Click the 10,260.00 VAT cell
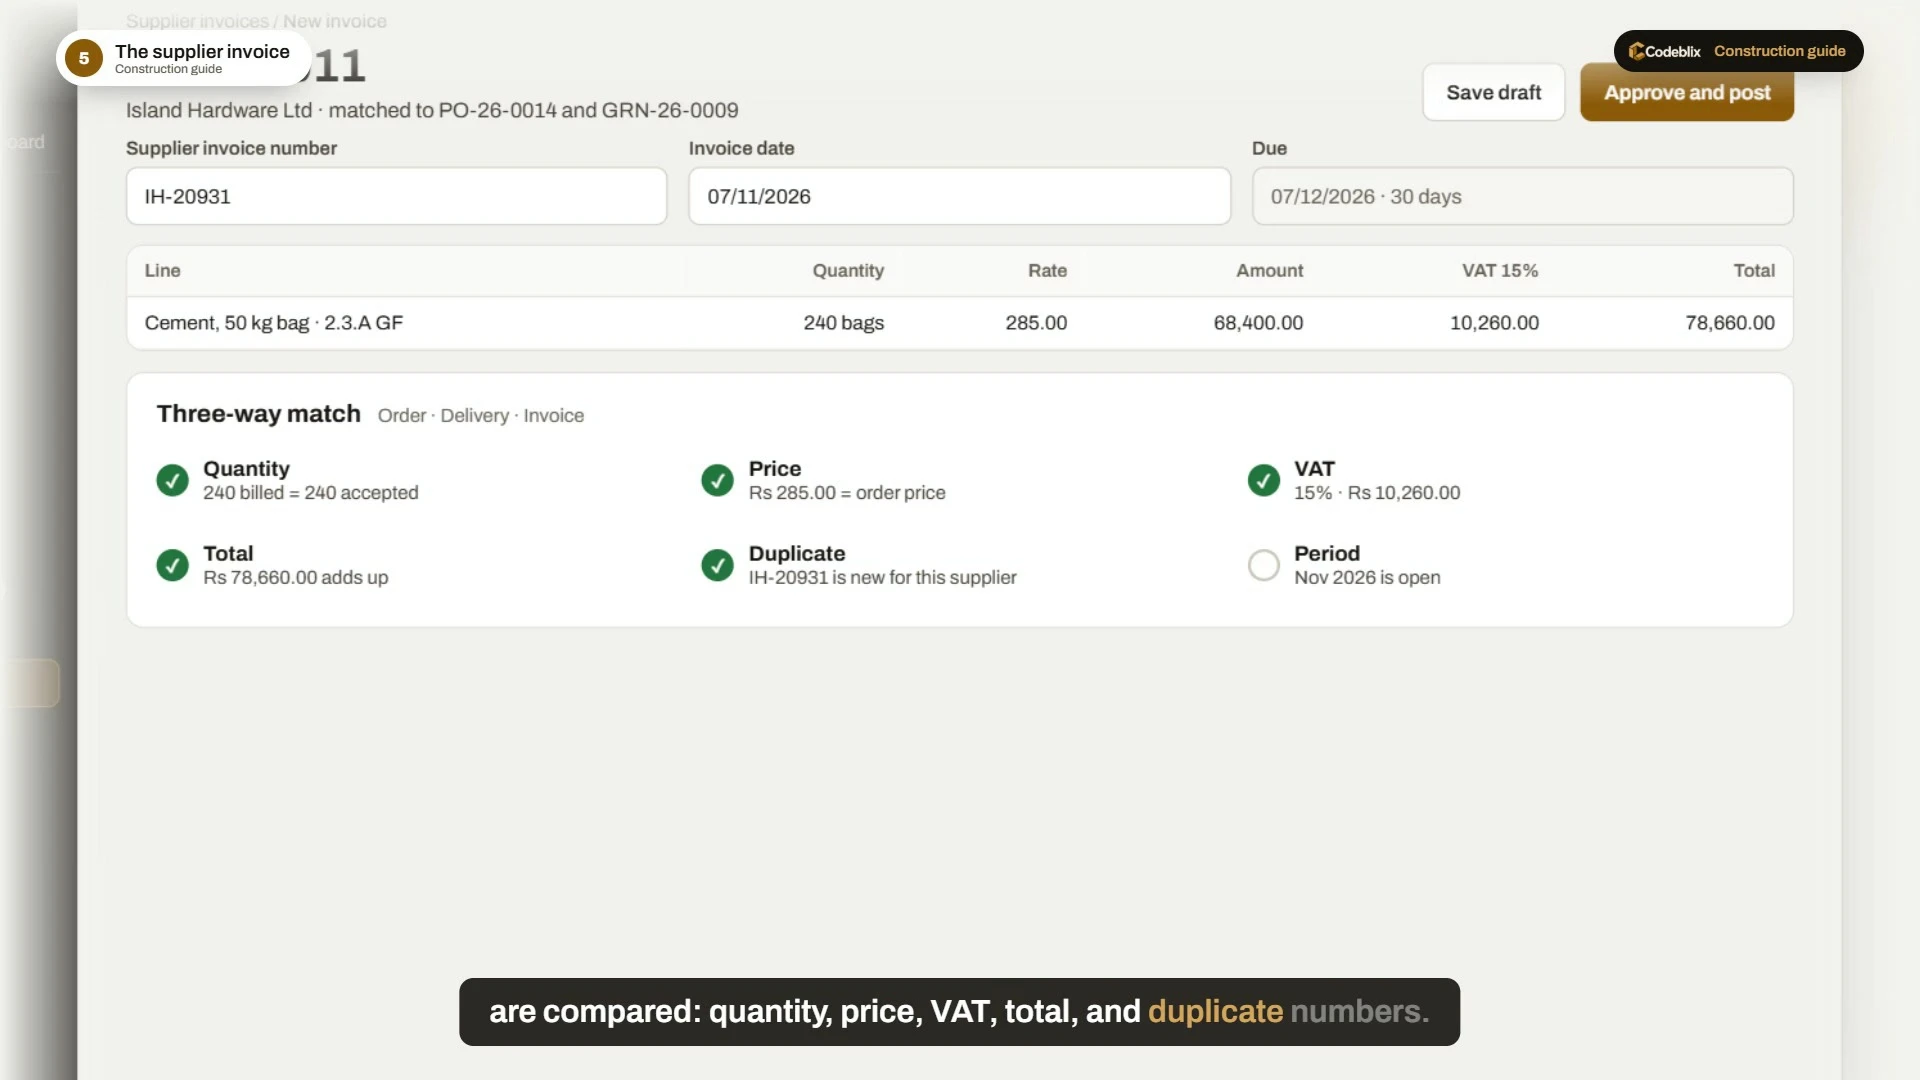The height and width of the screenshot is (1080, 1920). (x=1494, y=323)
